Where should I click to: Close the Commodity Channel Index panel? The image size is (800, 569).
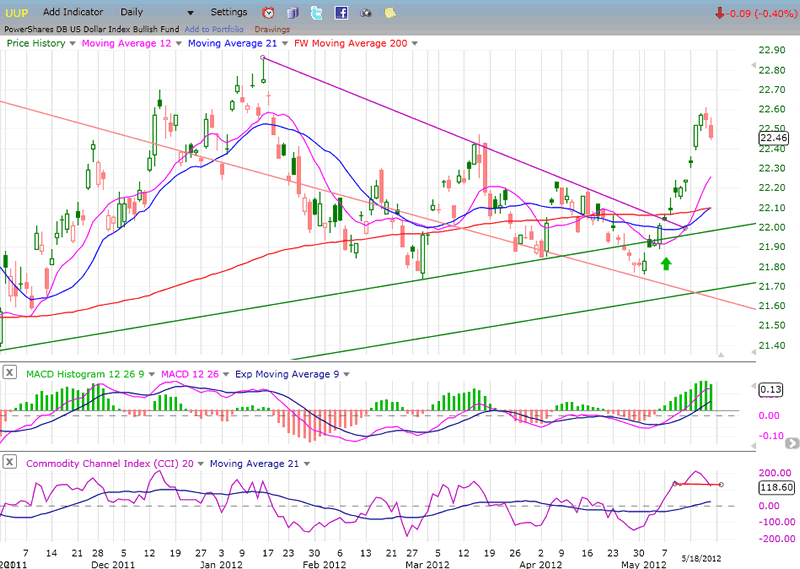click(9, 462)
